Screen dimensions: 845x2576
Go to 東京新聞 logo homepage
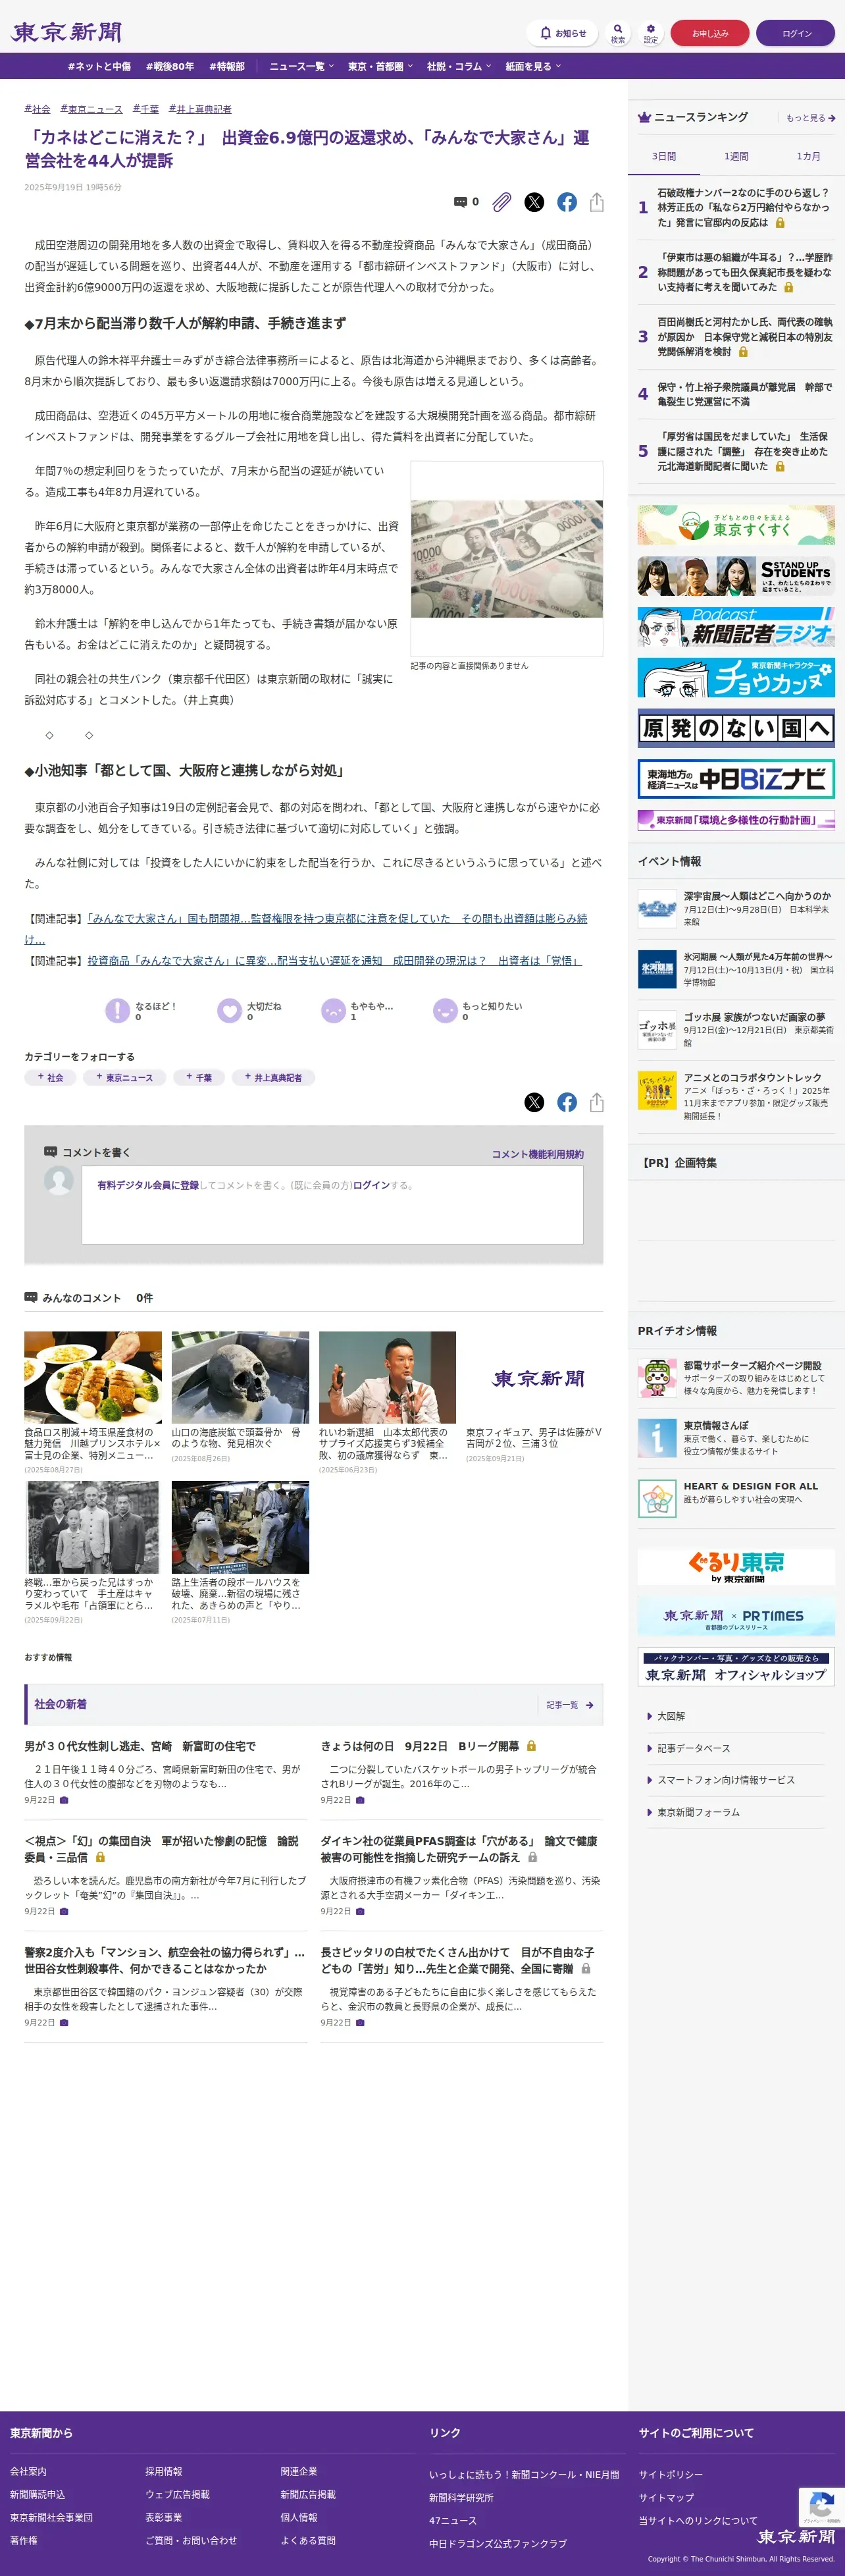click(67, 33)
